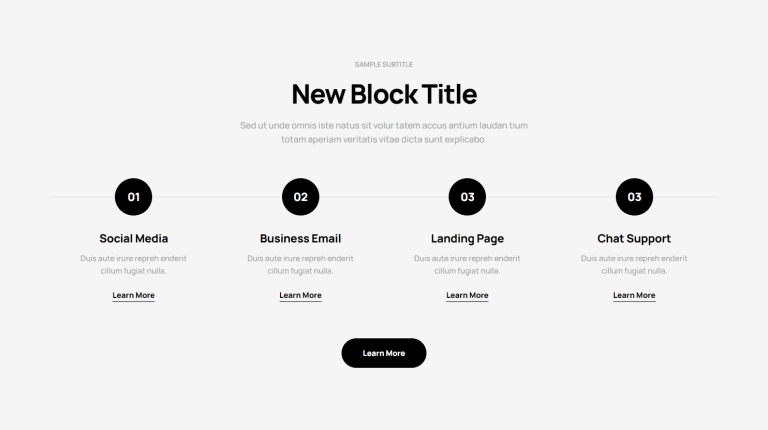This screenshot has width=768, height=430.
Task: Open the Learn More link under Business Email
Action: (300, 295)
